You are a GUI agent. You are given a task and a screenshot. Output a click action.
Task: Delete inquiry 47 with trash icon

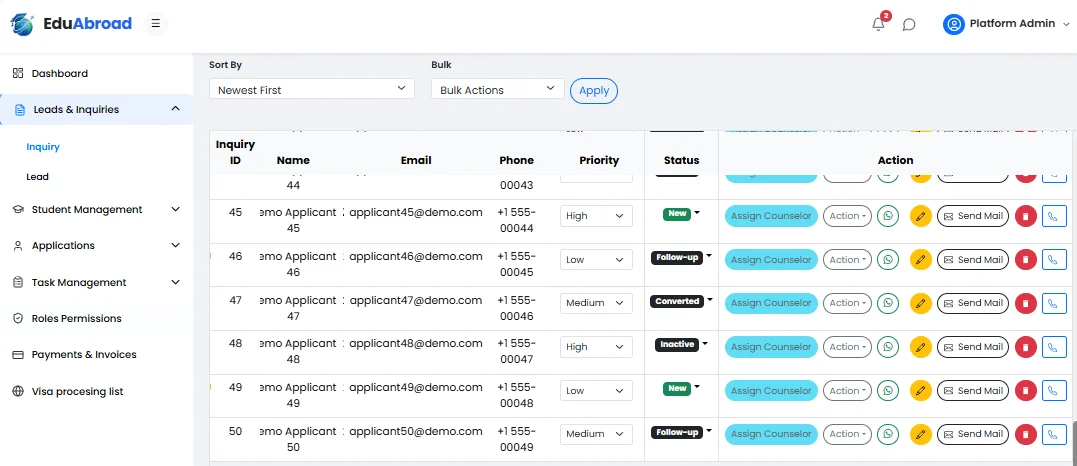click(x=1025, y=303)
